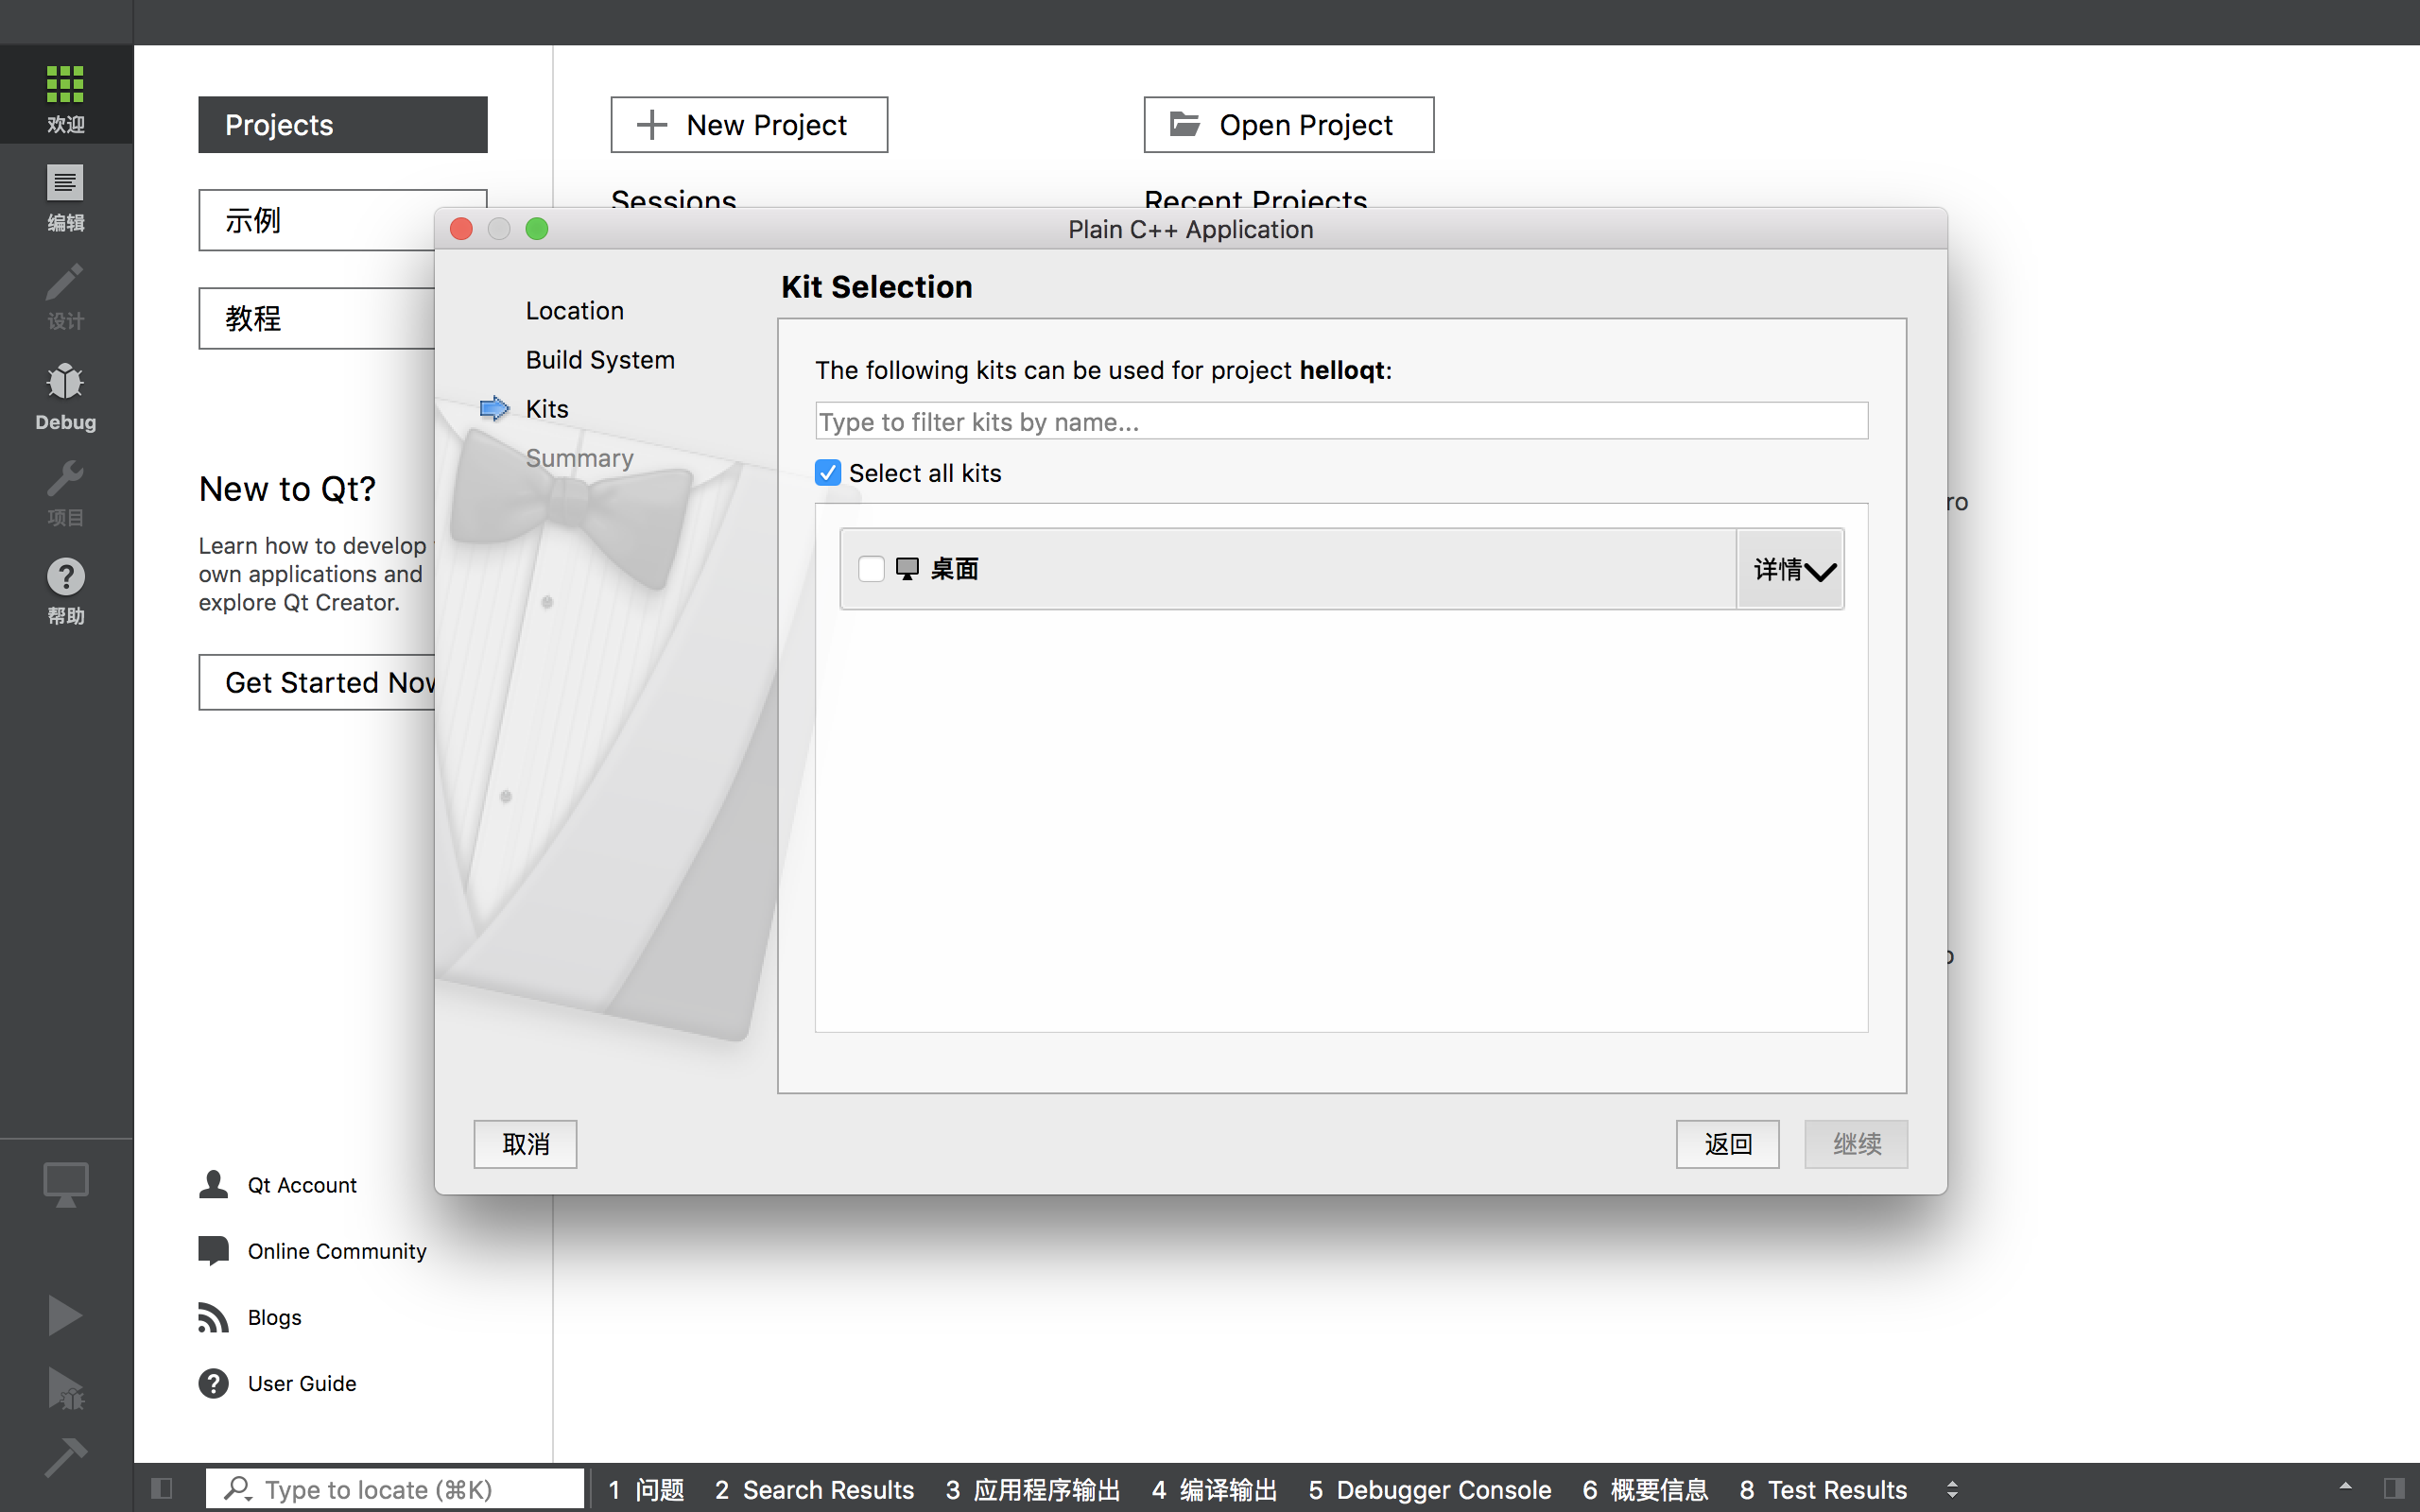The image size is (2420, 1512).
Task: Open the Search Results output tab
Action: (814, 1490)
